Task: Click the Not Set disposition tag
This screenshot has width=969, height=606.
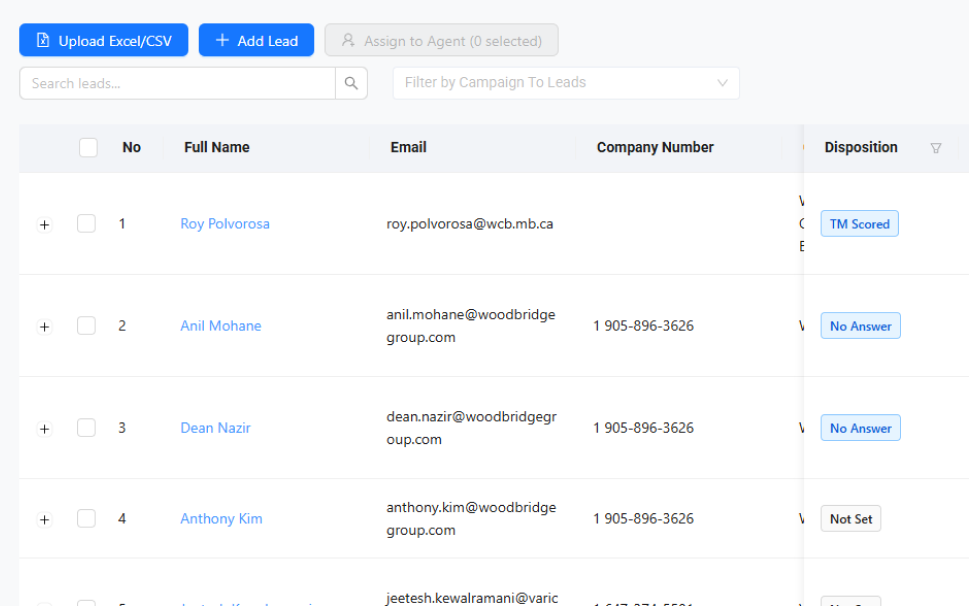Action: (x=850, y=519)
